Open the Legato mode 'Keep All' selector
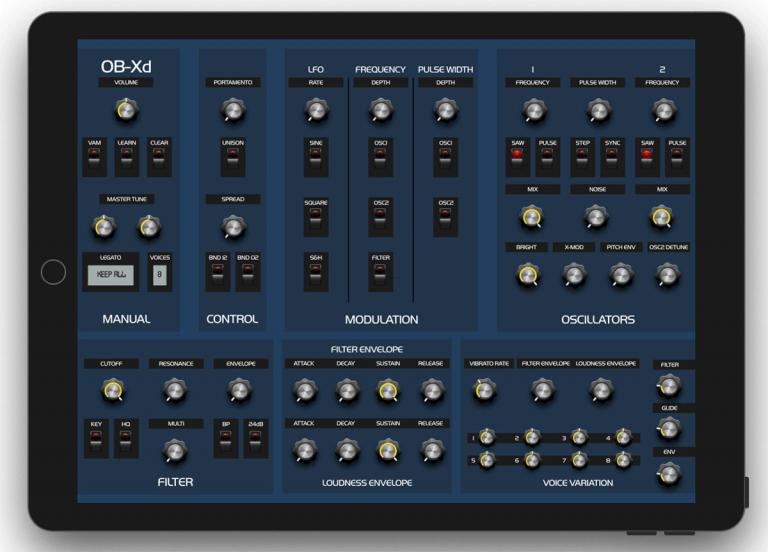This screenshot has width=768, height=552. coord(111,275)
